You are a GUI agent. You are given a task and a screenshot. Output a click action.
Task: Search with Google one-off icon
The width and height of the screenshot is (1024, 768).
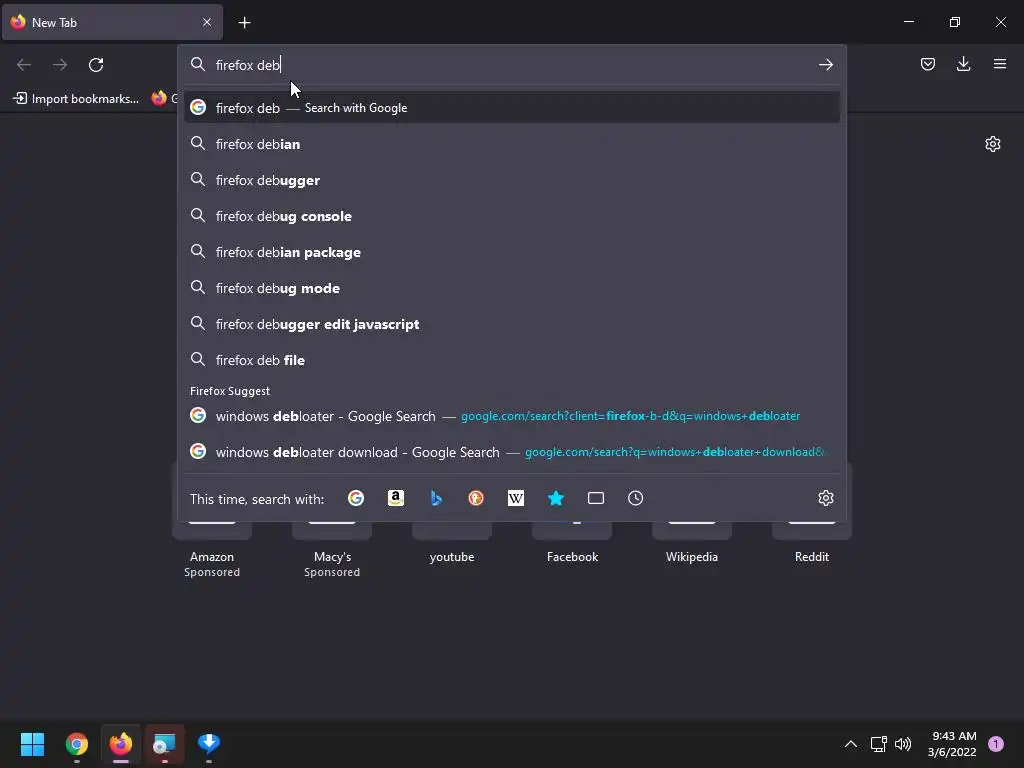(x=356, y=498)
